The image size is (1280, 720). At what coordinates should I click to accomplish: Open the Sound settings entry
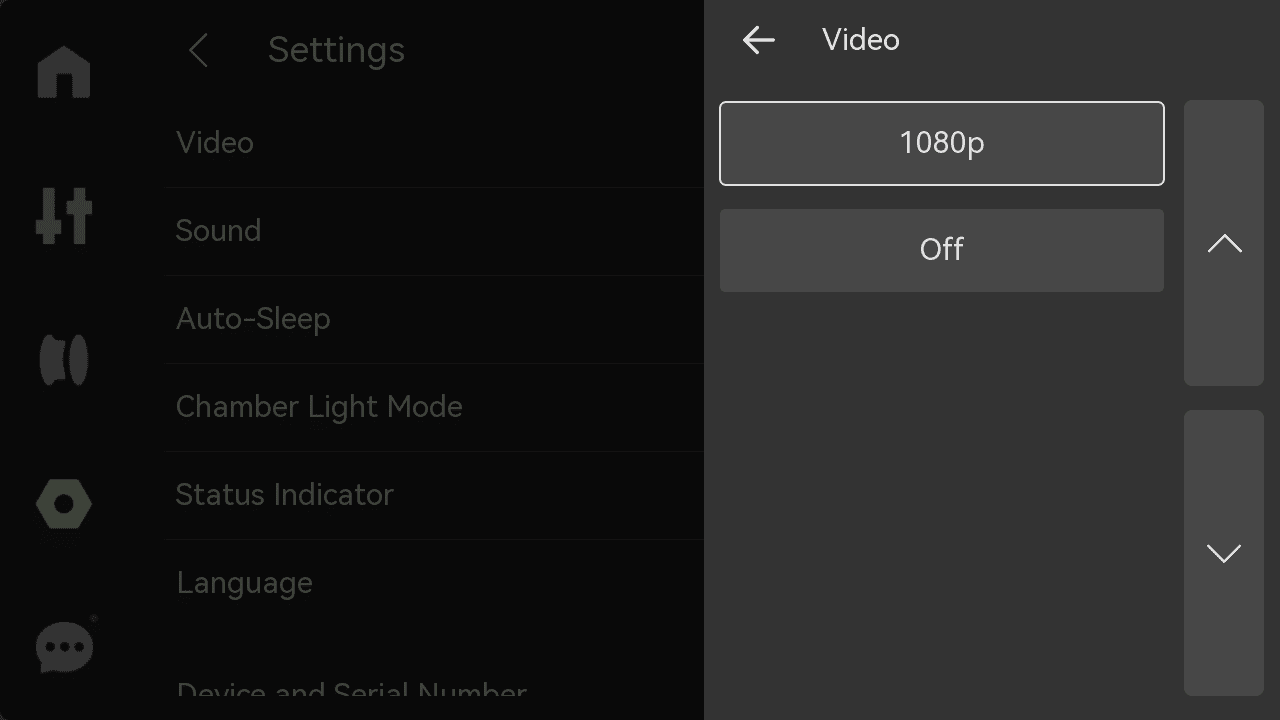pyautogui.click(x=435, y=231)
